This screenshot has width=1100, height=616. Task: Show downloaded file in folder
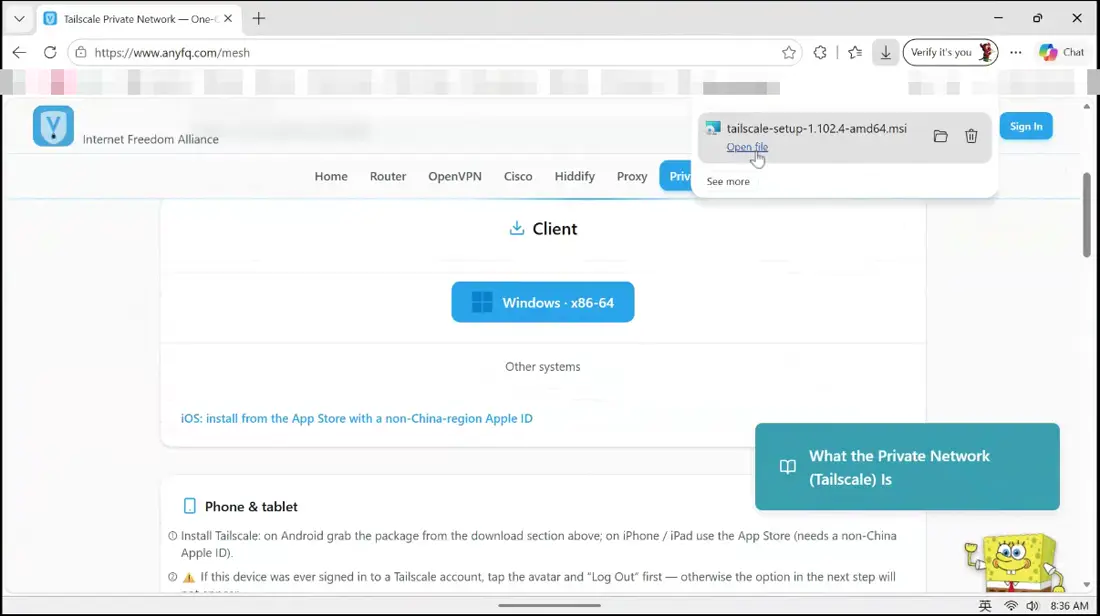[x=940, y=136]
